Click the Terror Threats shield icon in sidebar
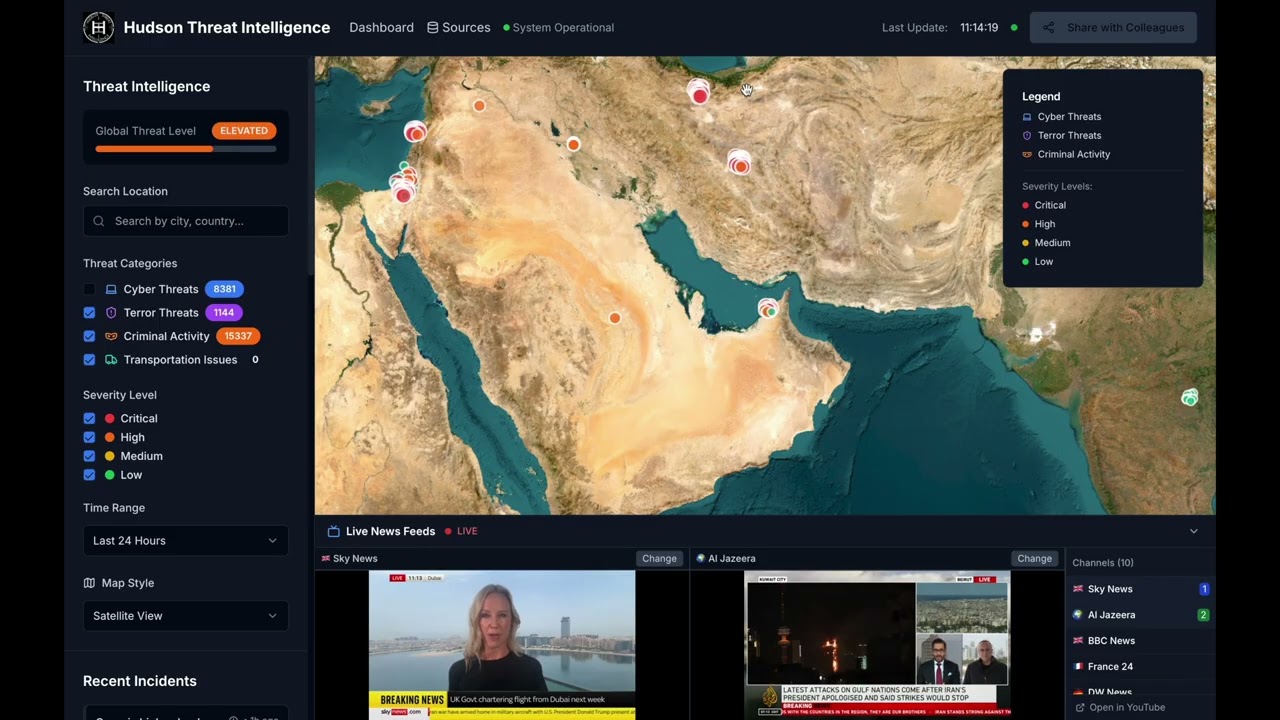Viewport: 1280px width, 720px height. [x=111, y=312]
